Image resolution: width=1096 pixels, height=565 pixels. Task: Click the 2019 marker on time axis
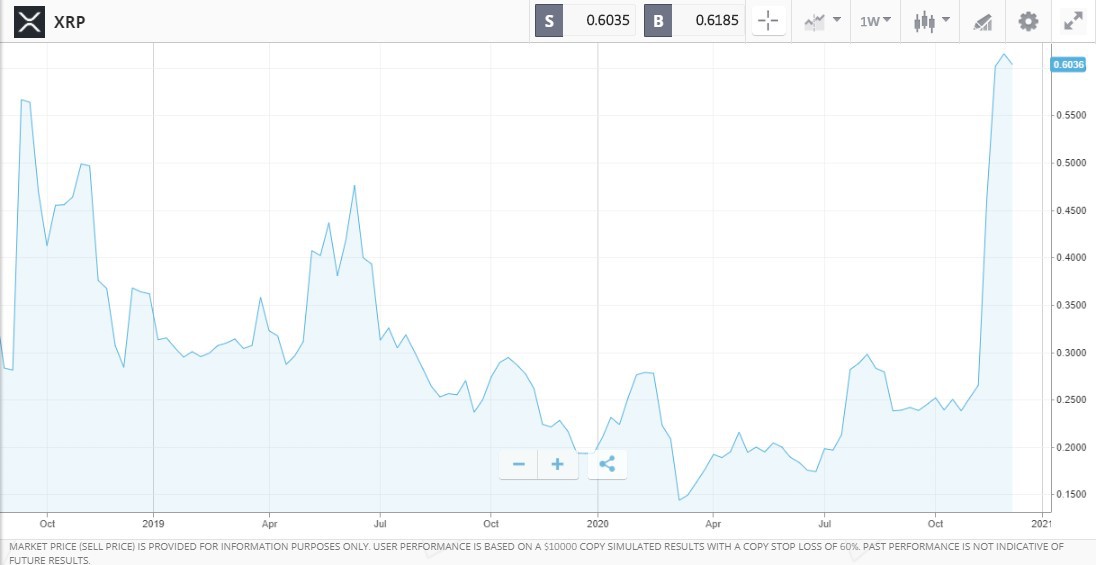point(153,522)
